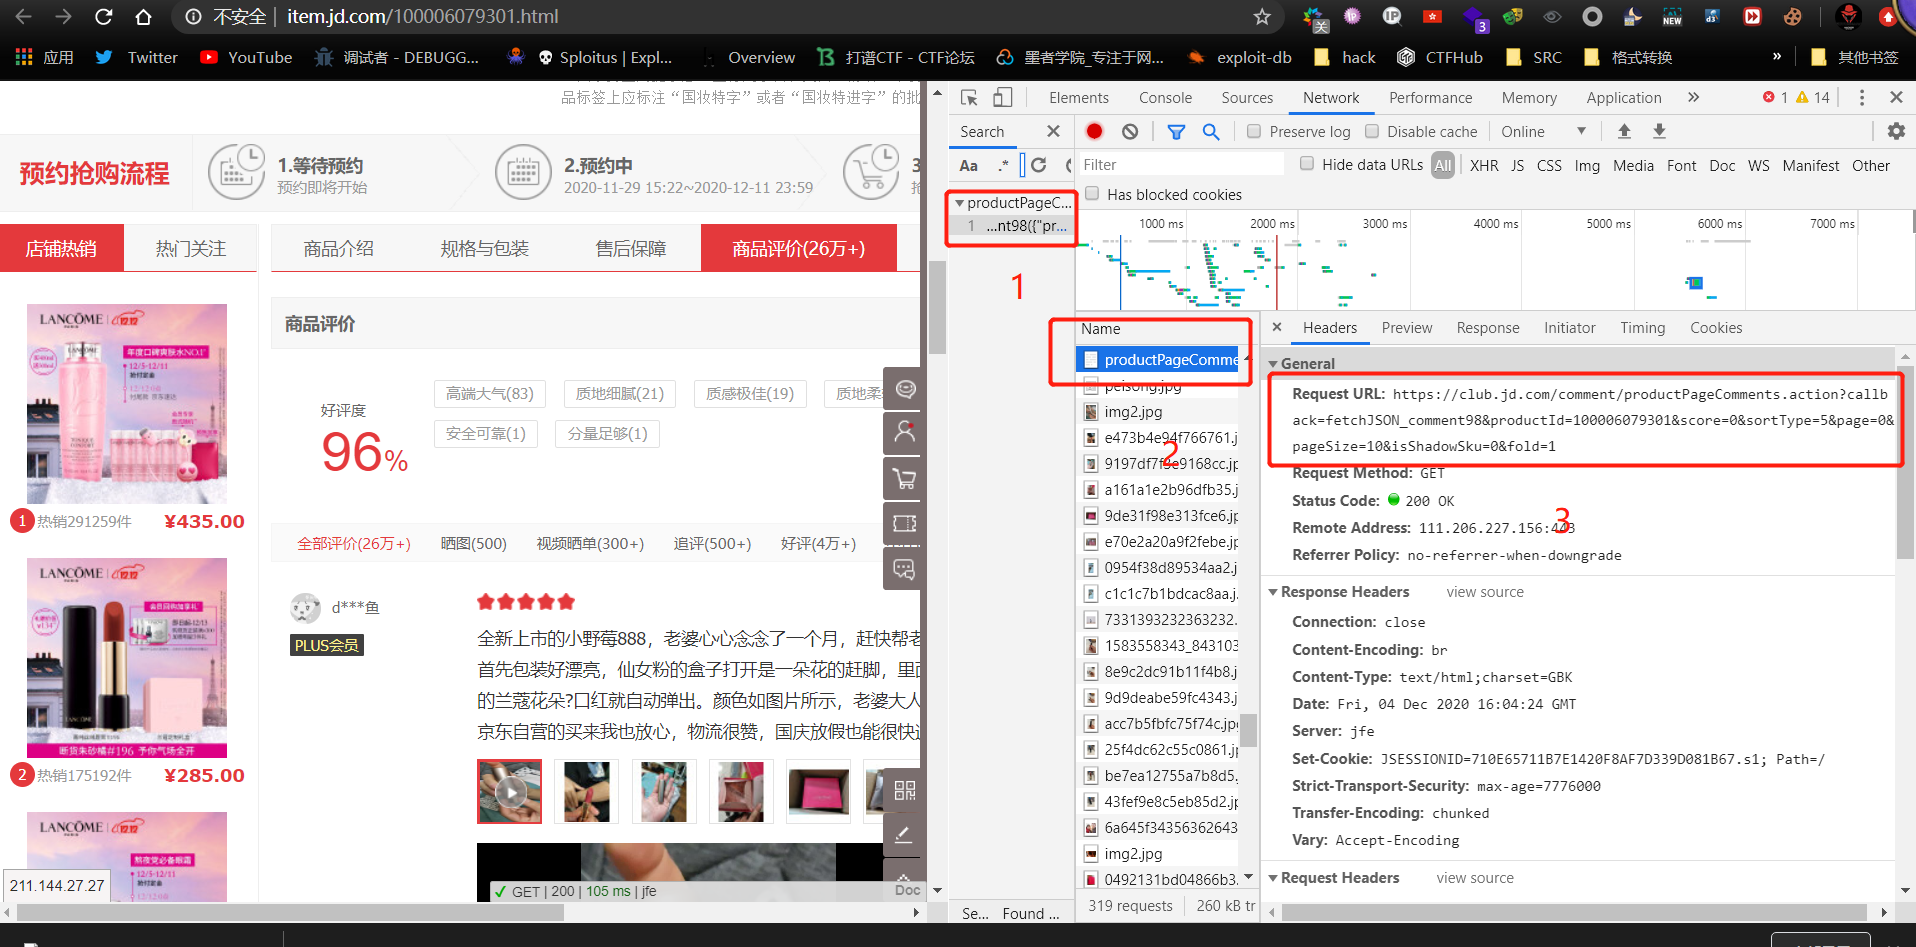Image resolution: width=1916 pixels, height=947 pixels.
Task: Open the coupon sidebar icon
Action: pyautogui.click(x=904, y=523)
